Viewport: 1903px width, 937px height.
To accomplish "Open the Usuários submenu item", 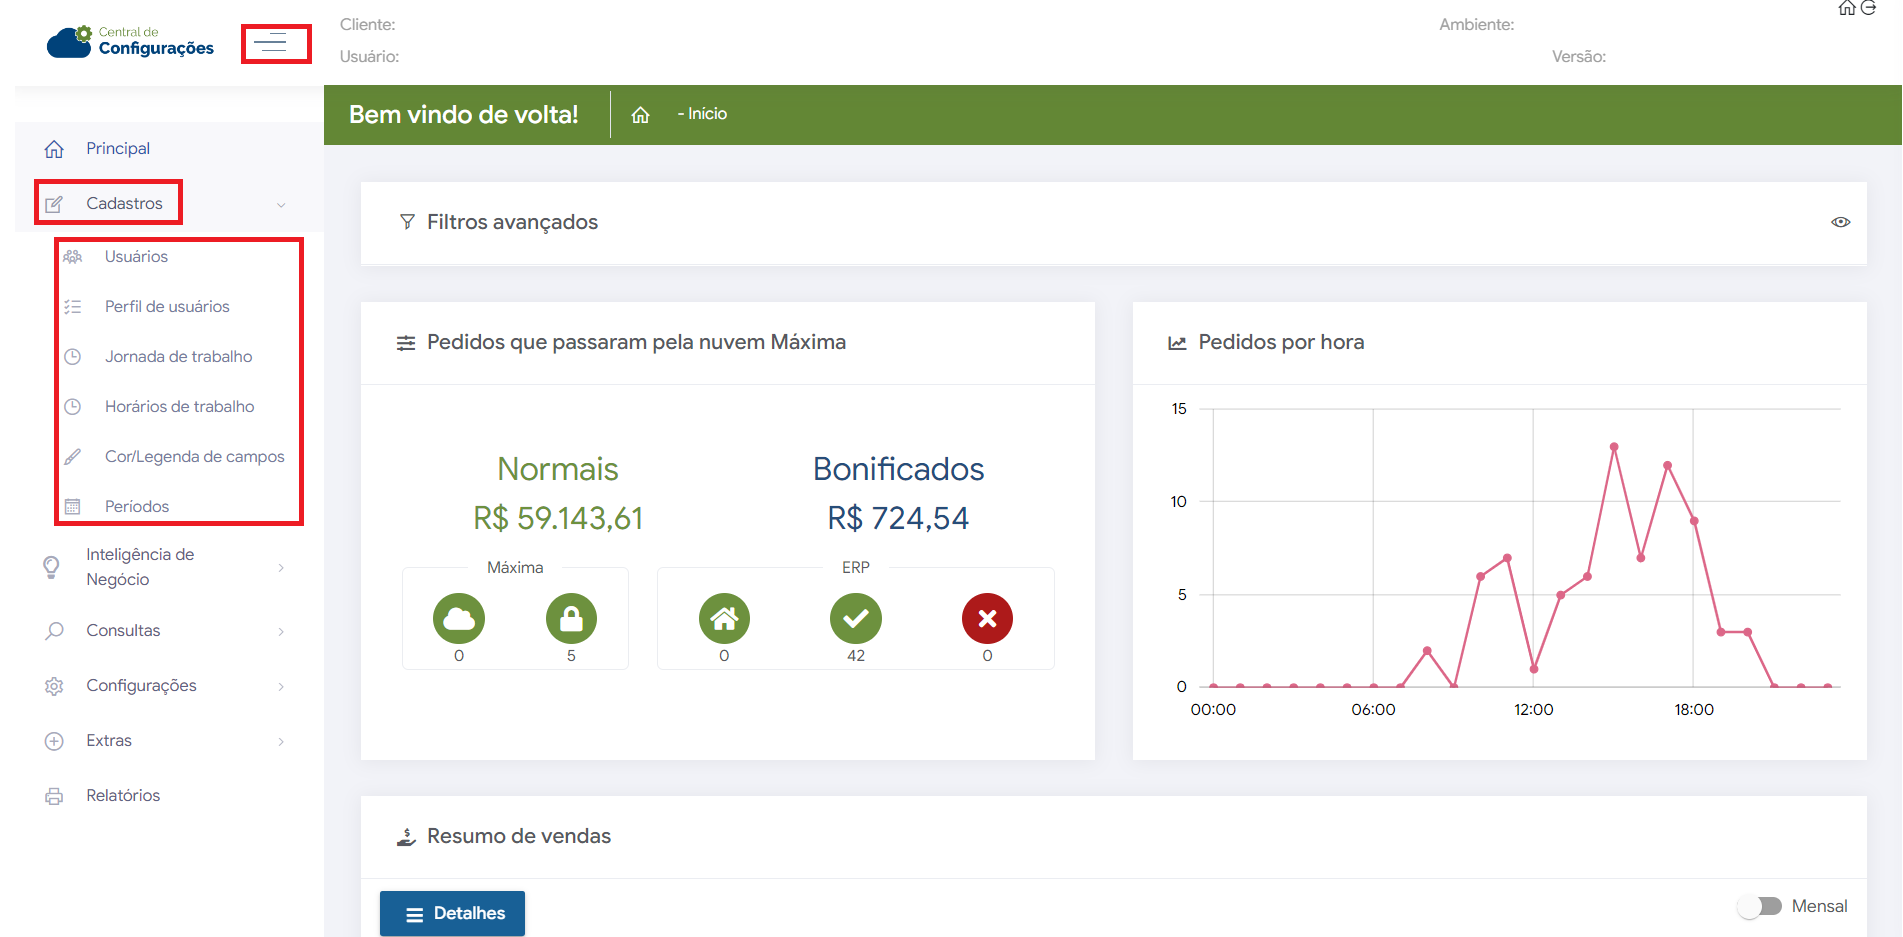I will click(x=136, y=257).
